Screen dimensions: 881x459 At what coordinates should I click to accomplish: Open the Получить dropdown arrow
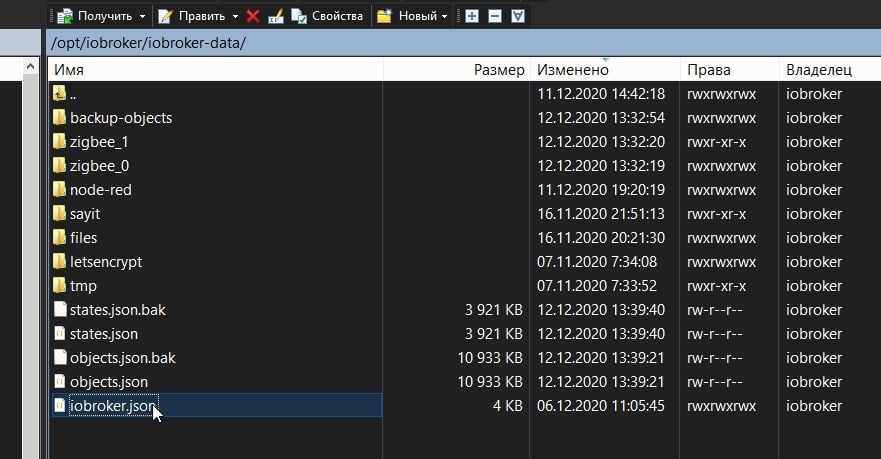pyautogui.click(x=142, y=16)
